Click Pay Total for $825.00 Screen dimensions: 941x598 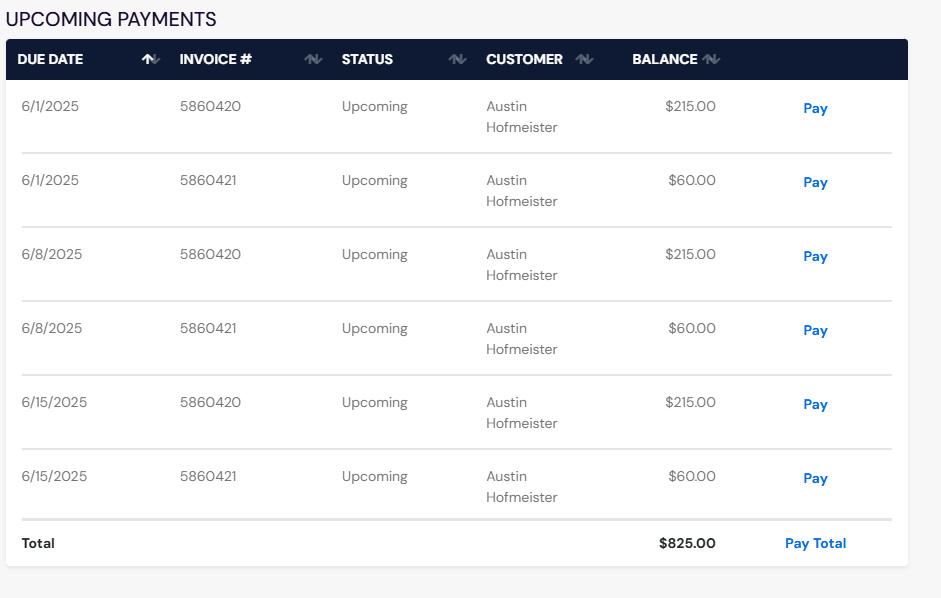815,543
